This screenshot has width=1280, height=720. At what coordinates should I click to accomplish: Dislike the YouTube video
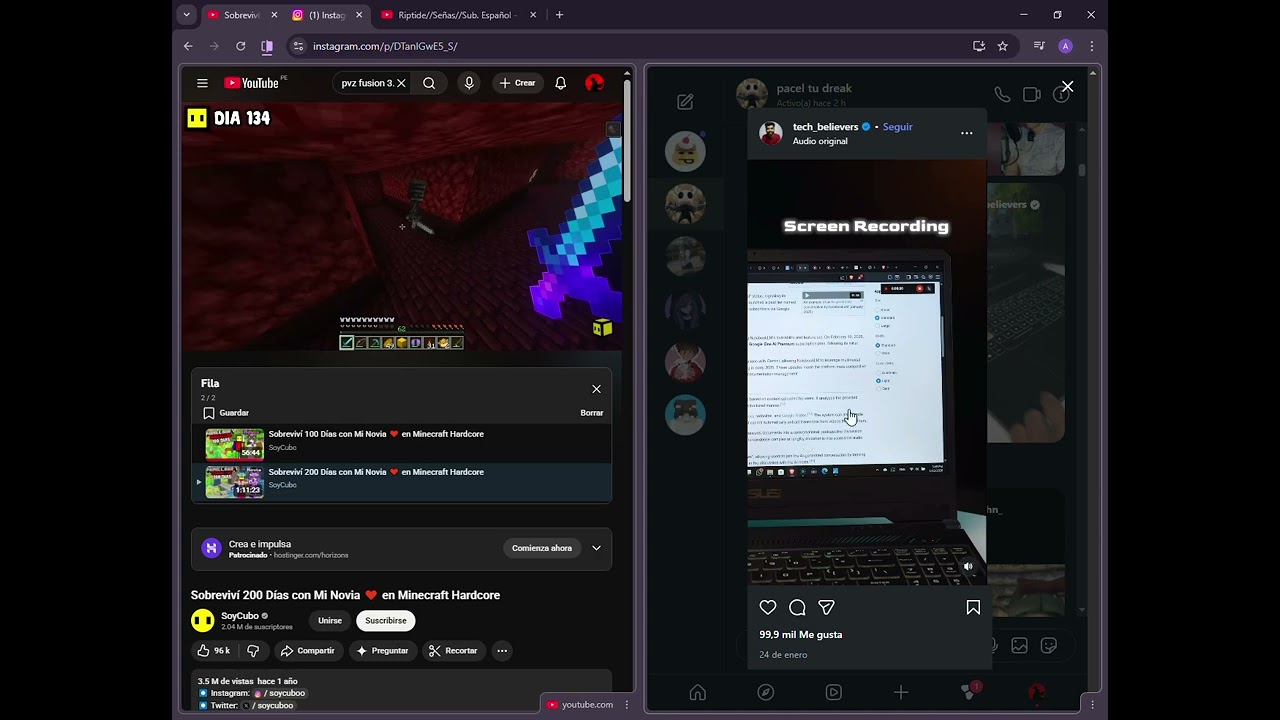coord(253,651)
